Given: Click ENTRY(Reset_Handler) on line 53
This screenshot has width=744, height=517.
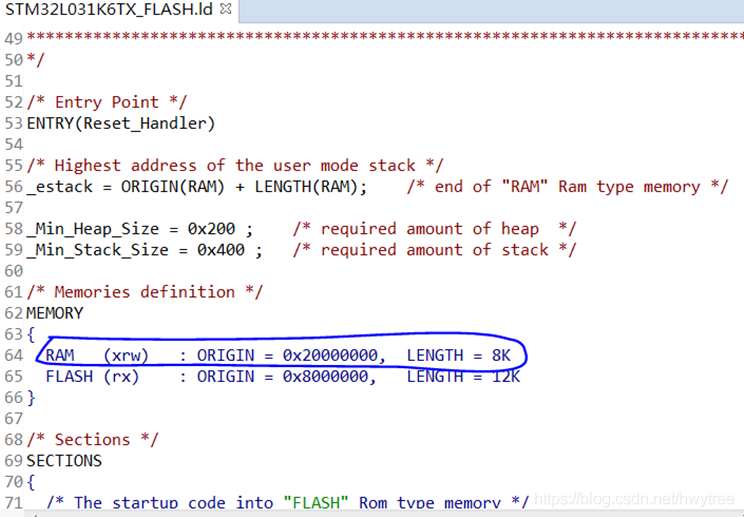Looking at the screenshot, I should click(x=121, y=123).
